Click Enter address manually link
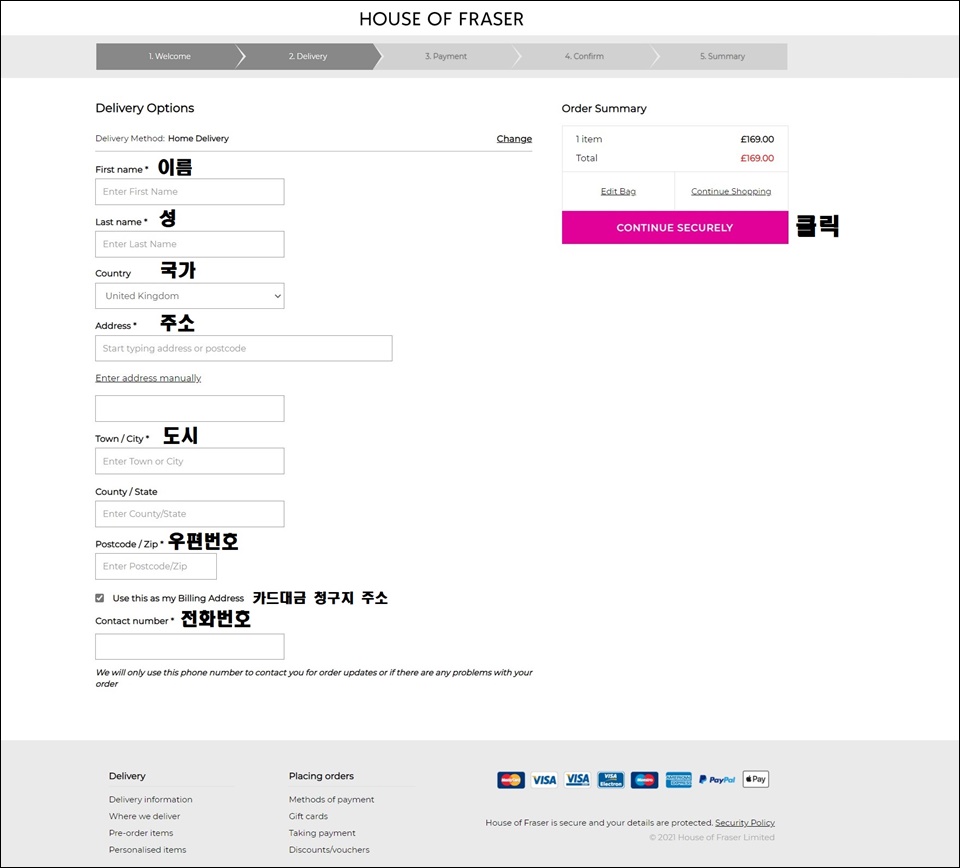Image resolution: width=960 pixels, height=868 pixels. (x=148, y=378)
